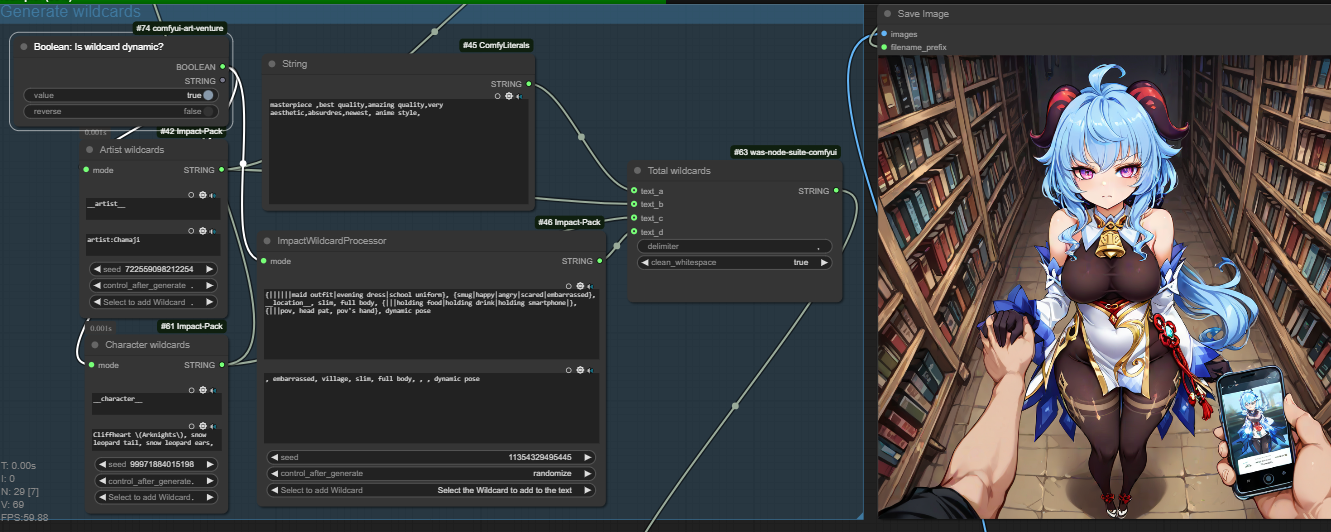This screenshot has width=1331, height=532.
Task: Collapse the Artist wildcards node via title dot
Action: 89,149
